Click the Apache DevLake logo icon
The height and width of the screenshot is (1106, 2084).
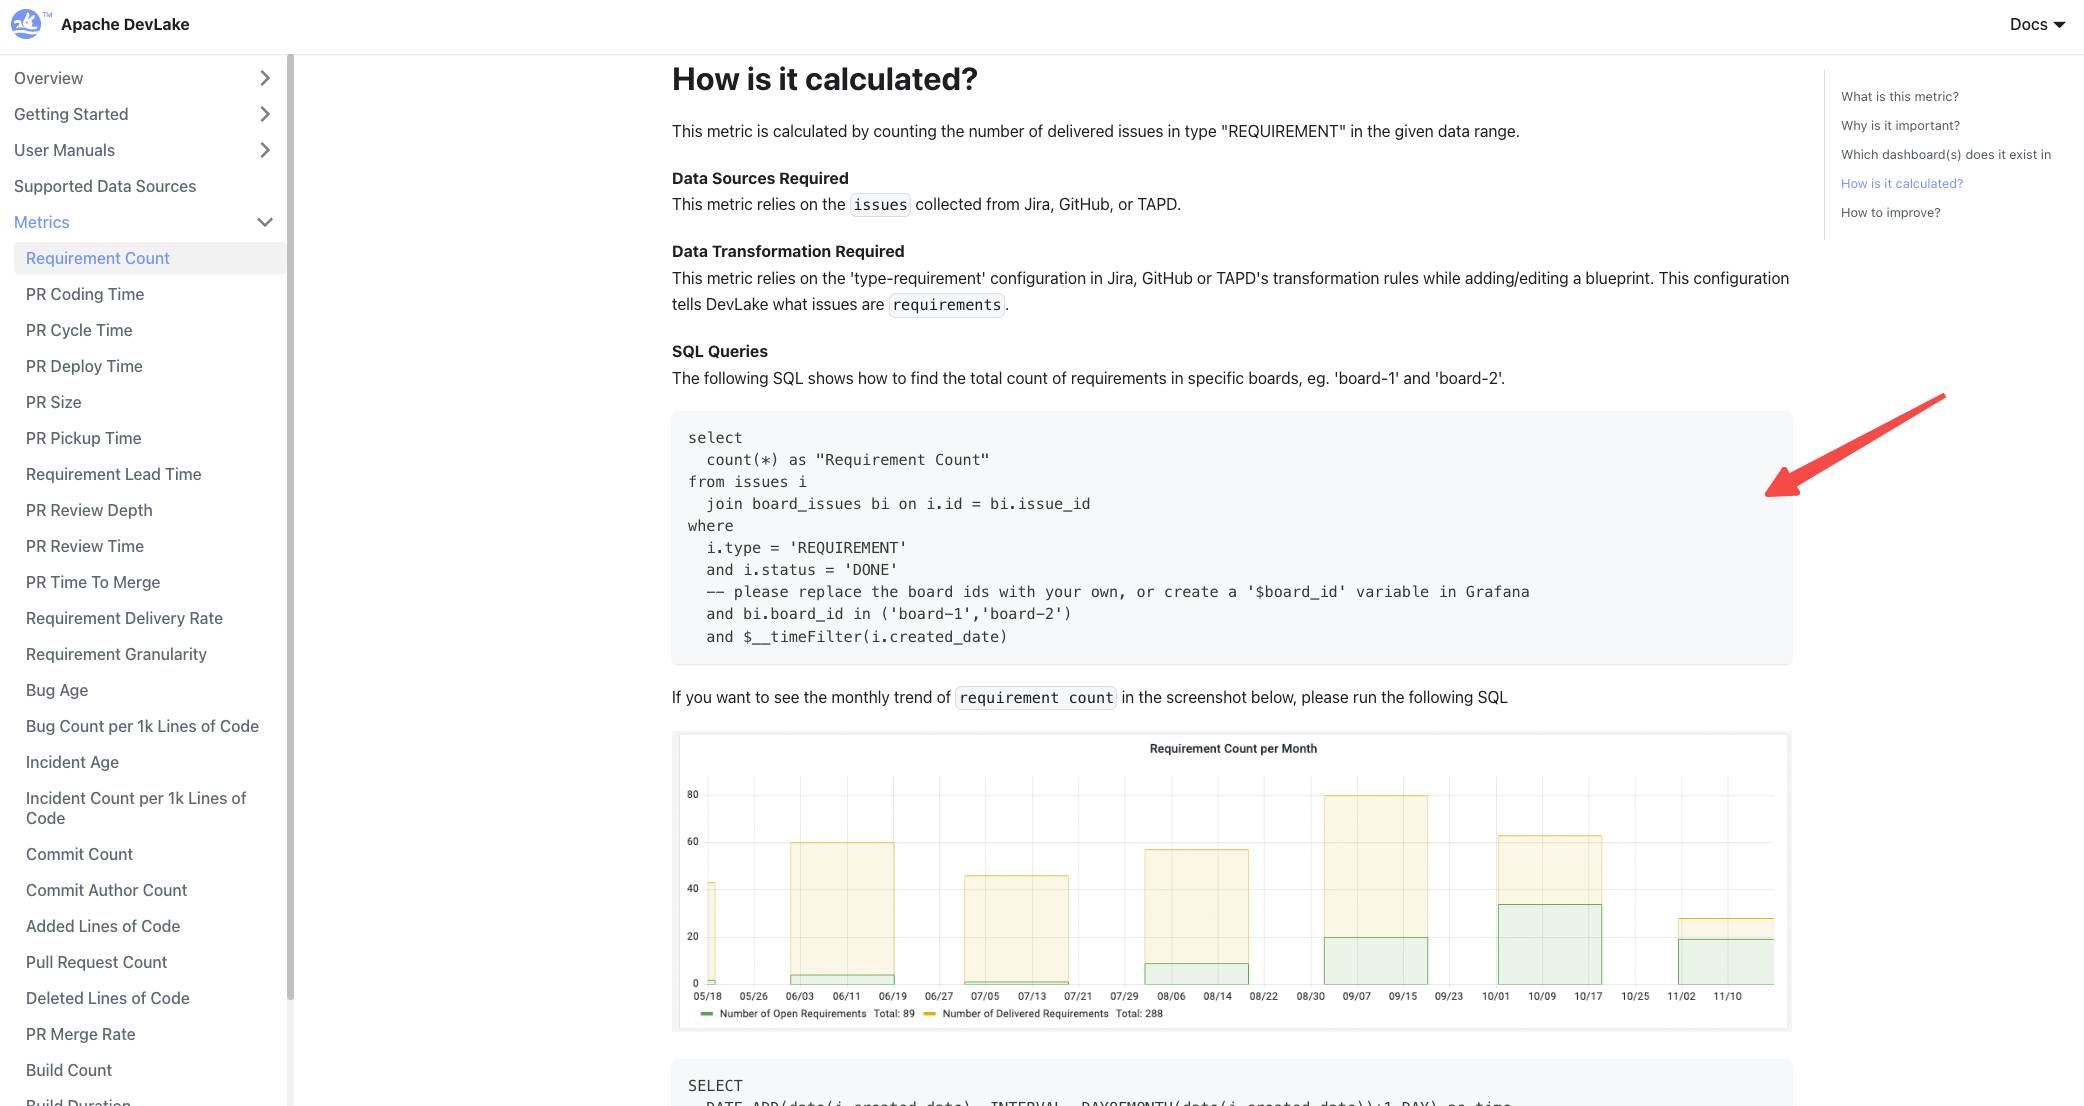(x=27, y=24)
